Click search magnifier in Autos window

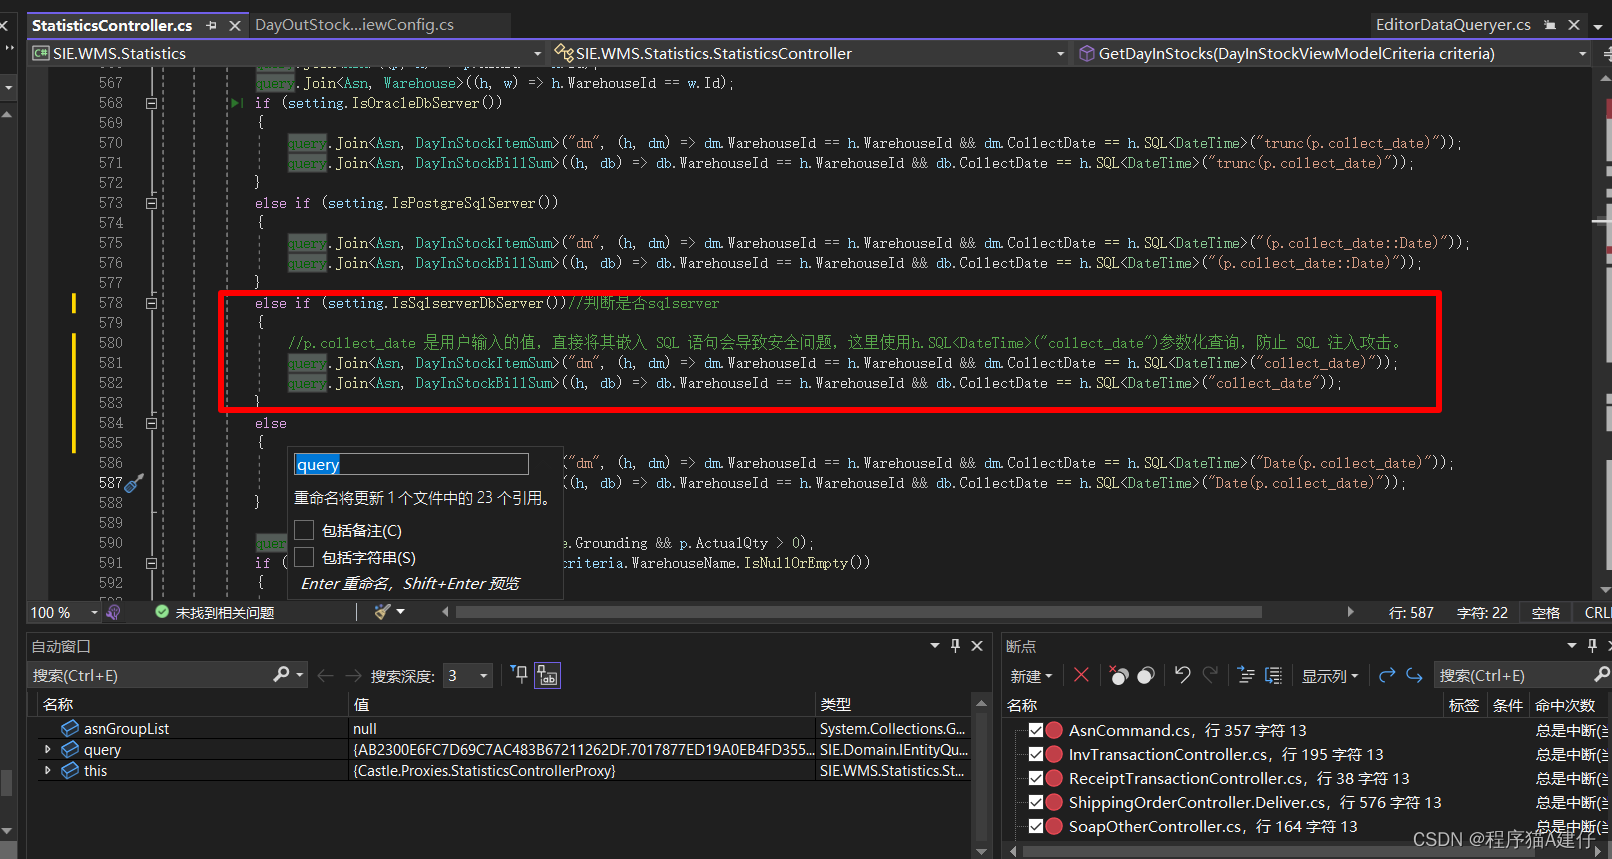tap(281, 675)
